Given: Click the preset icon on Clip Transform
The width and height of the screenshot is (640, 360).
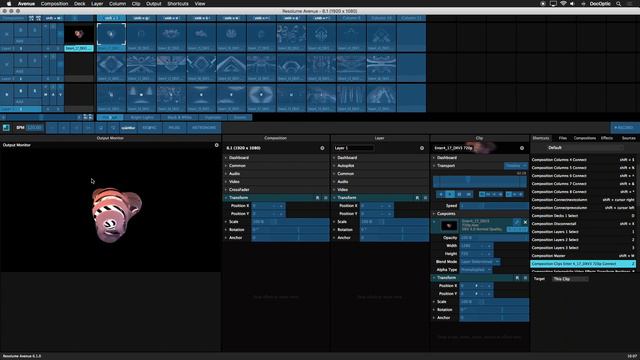Looking at the screenshot, I should coord(517,278).
